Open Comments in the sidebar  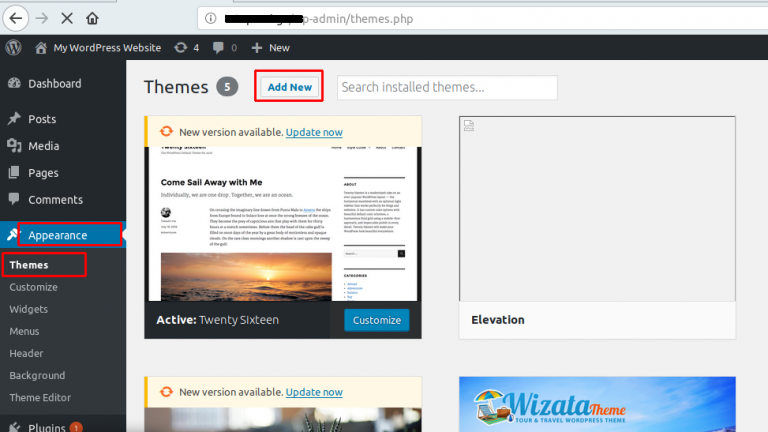[55, 200]
